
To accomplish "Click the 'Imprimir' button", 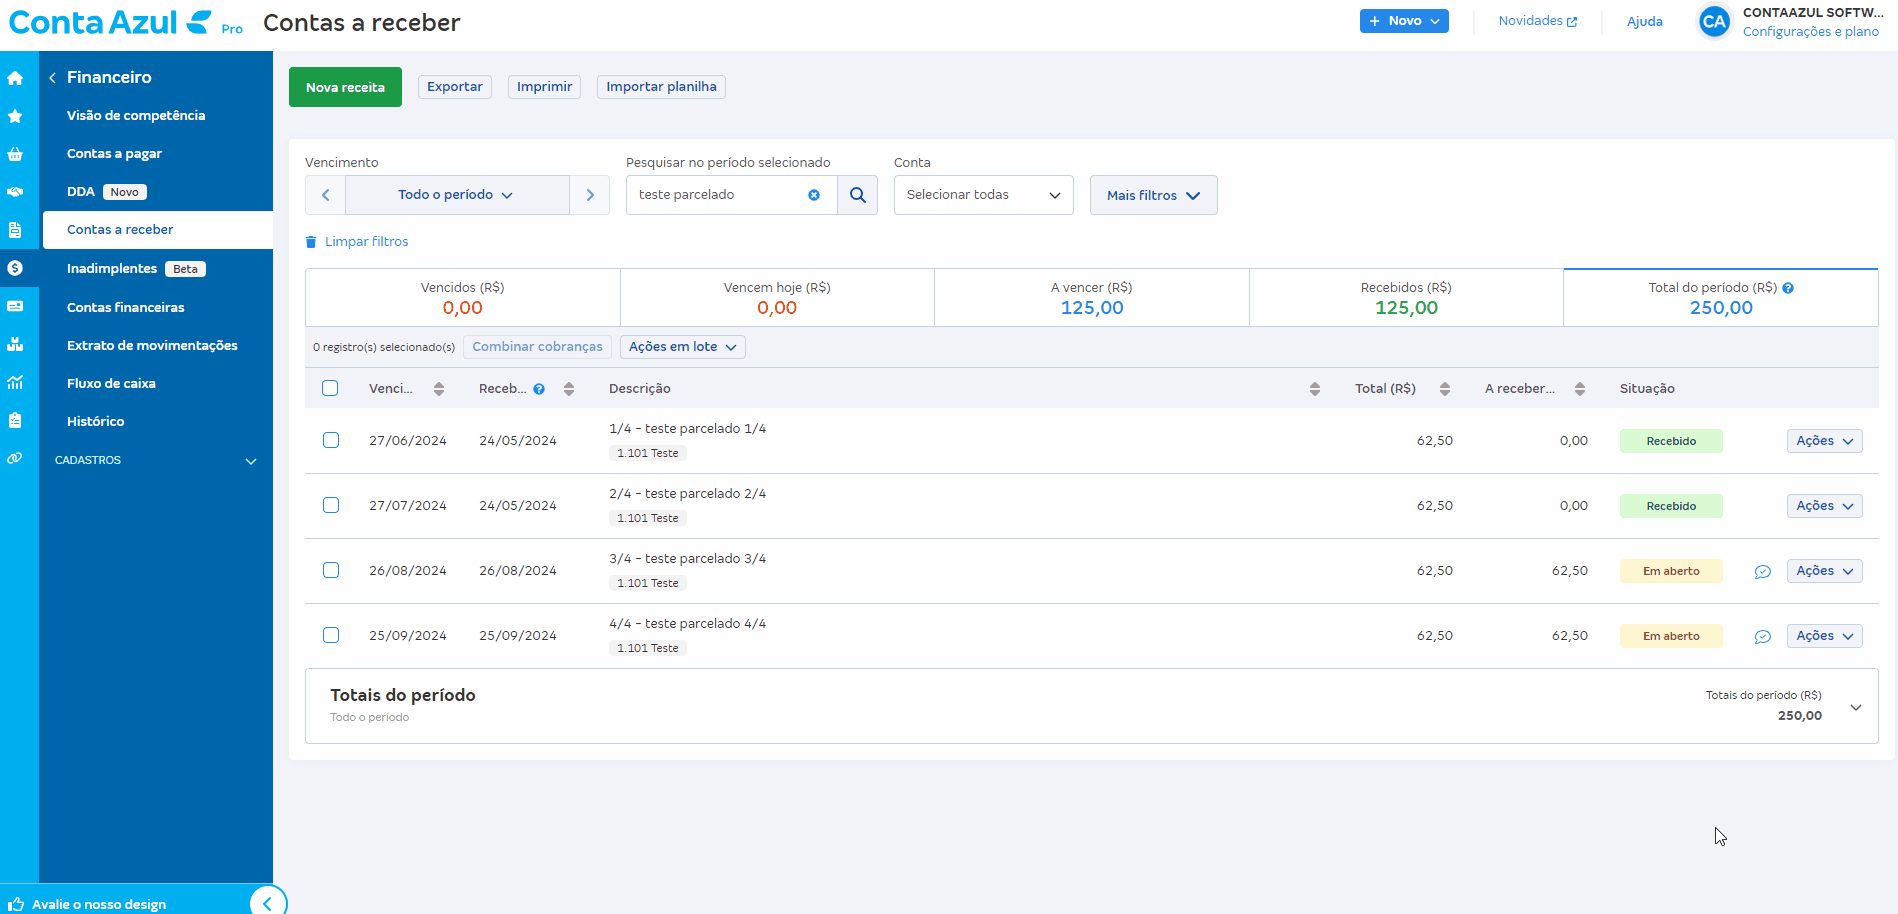I will 544,87.
